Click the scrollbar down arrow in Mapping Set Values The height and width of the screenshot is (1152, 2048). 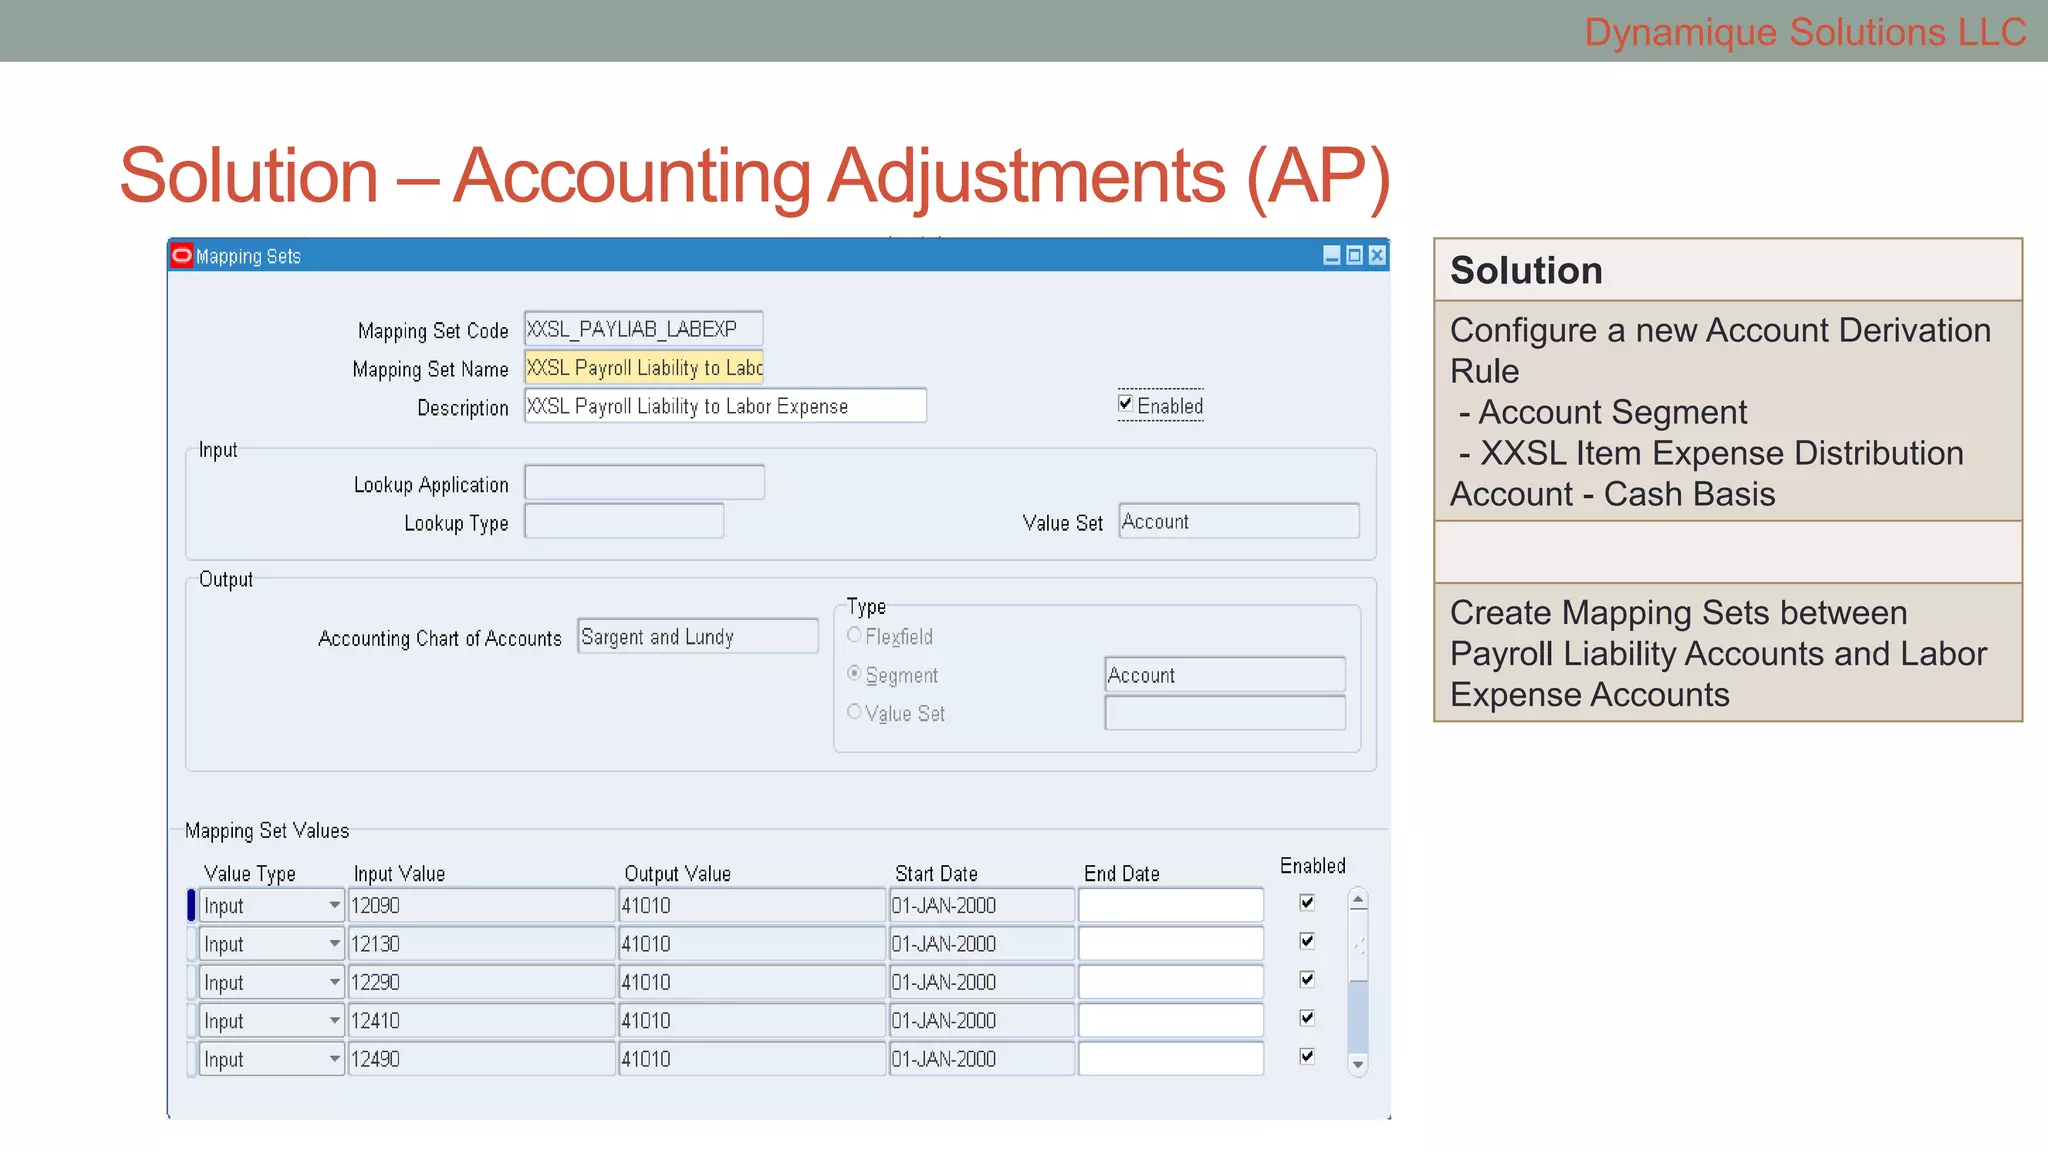click(1358, 1065)
